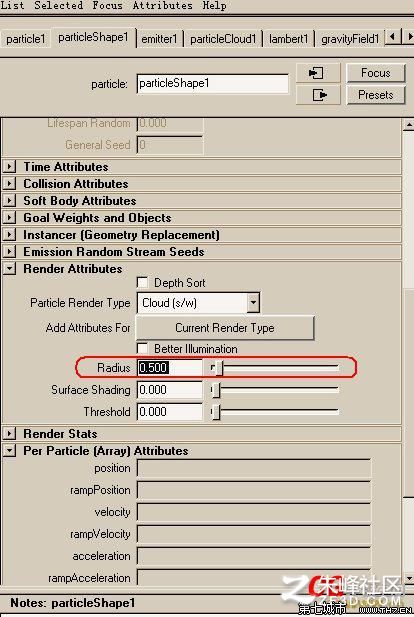Click the Radius slider handle
This screenshot has width=414, height=617.
(x=219, y=368)
